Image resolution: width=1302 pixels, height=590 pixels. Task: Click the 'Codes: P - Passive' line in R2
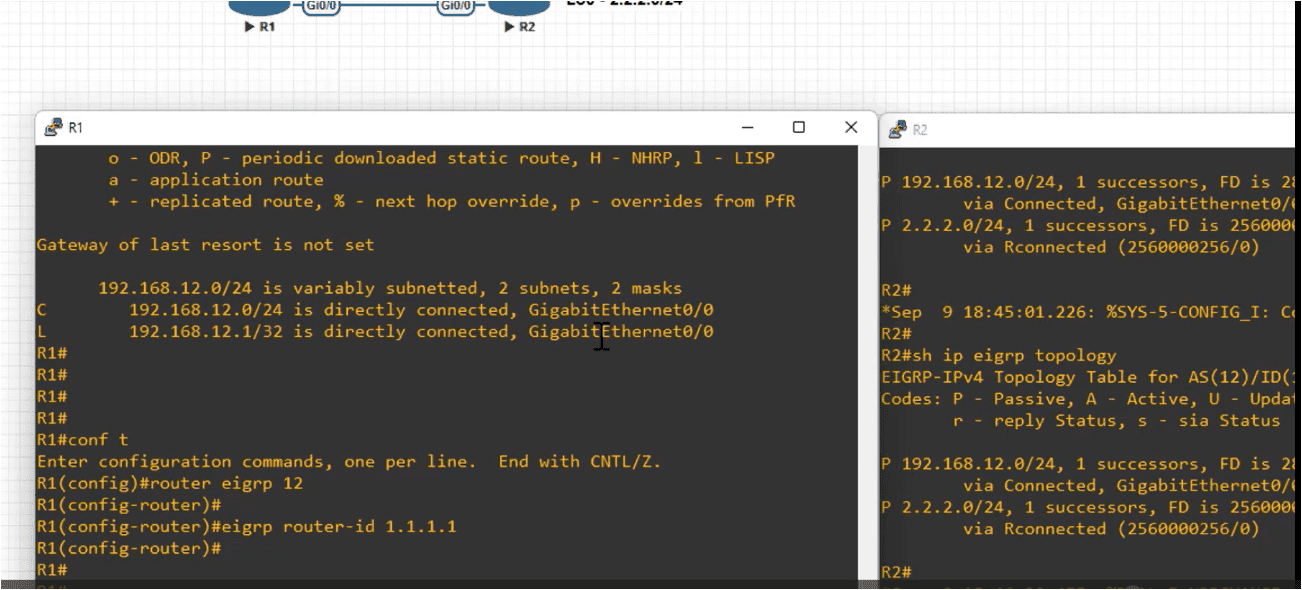[1089, 399]
